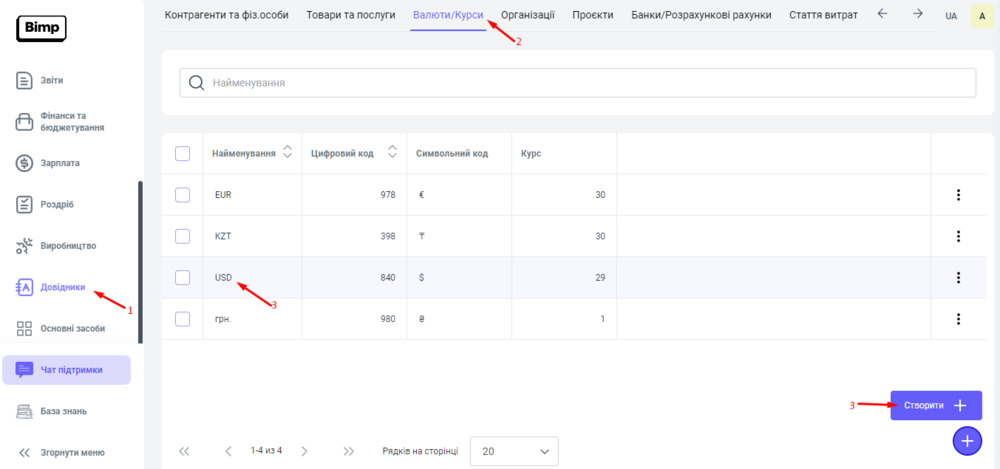The image size is (1000, 469).
Task: Open База знань knowledge base icon
Action: pos(25,411)
